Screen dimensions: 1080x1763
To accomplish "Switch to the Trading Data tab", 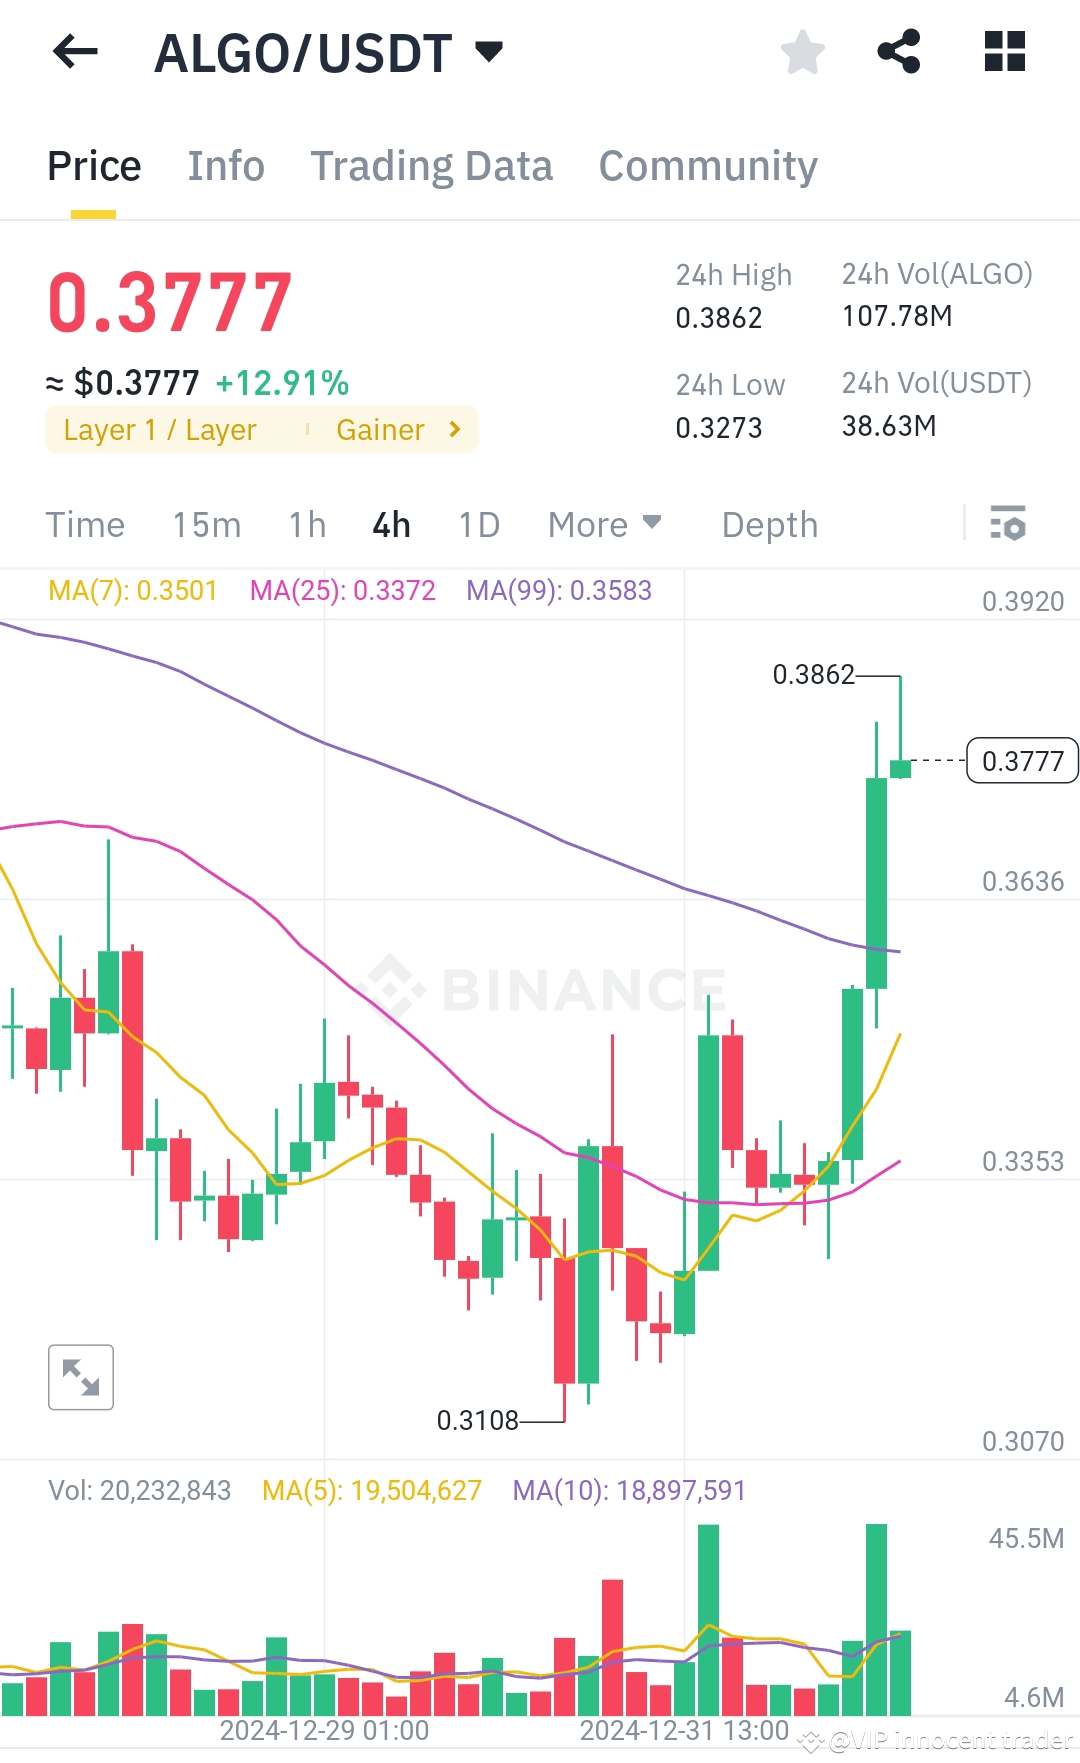I will click(x=432, y=165).
